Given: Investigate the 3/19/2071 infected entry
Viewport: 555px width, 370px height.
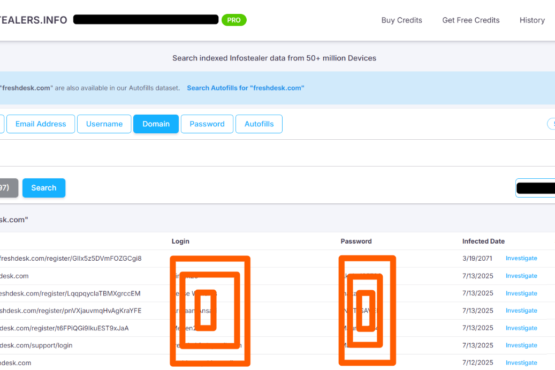Looking at the screenshot, I should pos(521,258).
